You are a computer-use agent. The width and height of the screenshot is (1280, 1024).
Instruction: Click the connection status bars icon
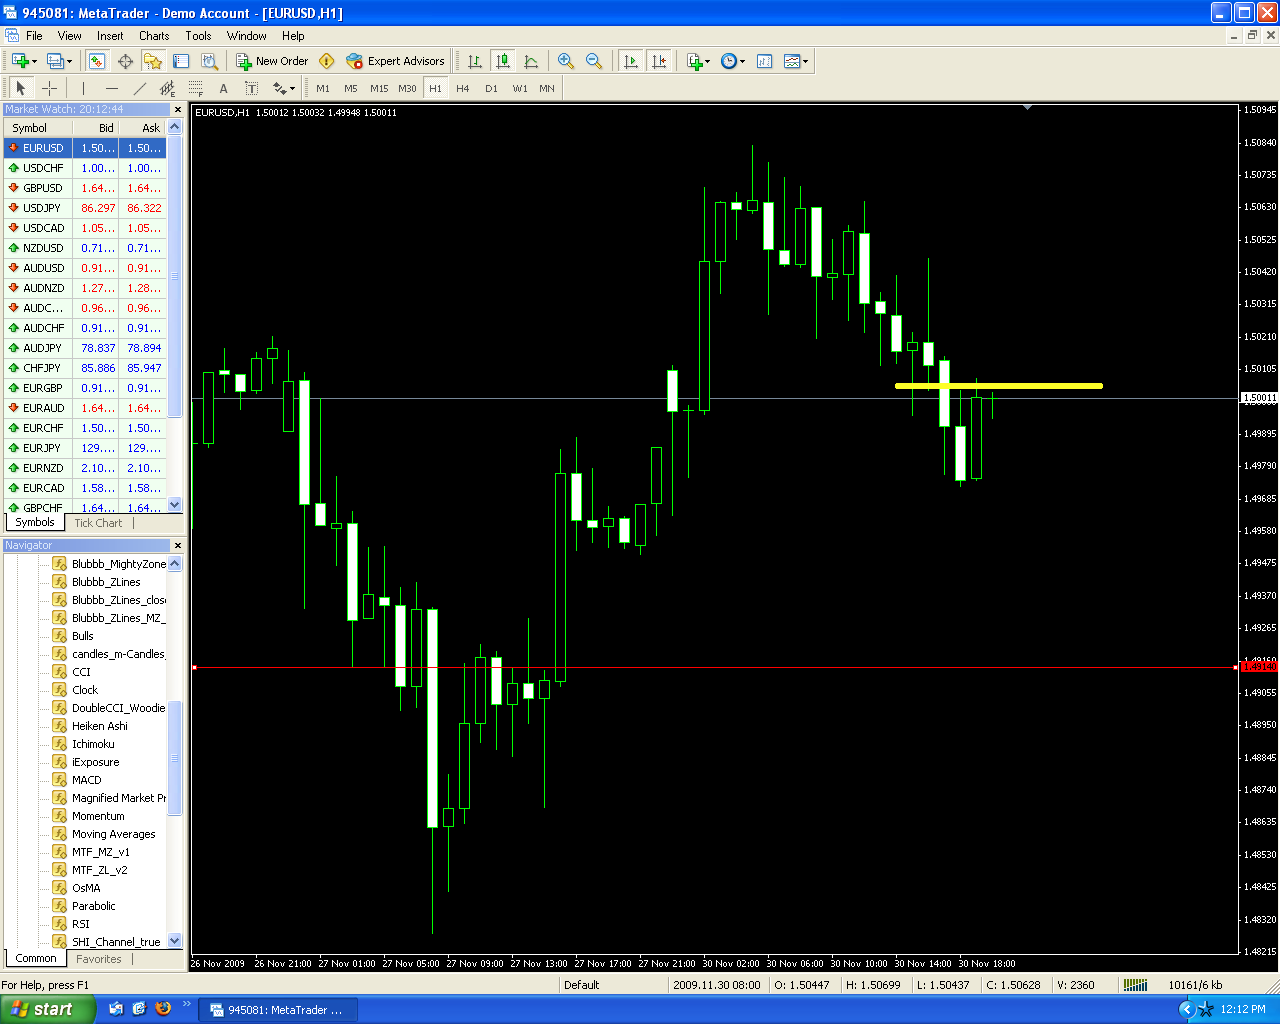pos(1135,985)
